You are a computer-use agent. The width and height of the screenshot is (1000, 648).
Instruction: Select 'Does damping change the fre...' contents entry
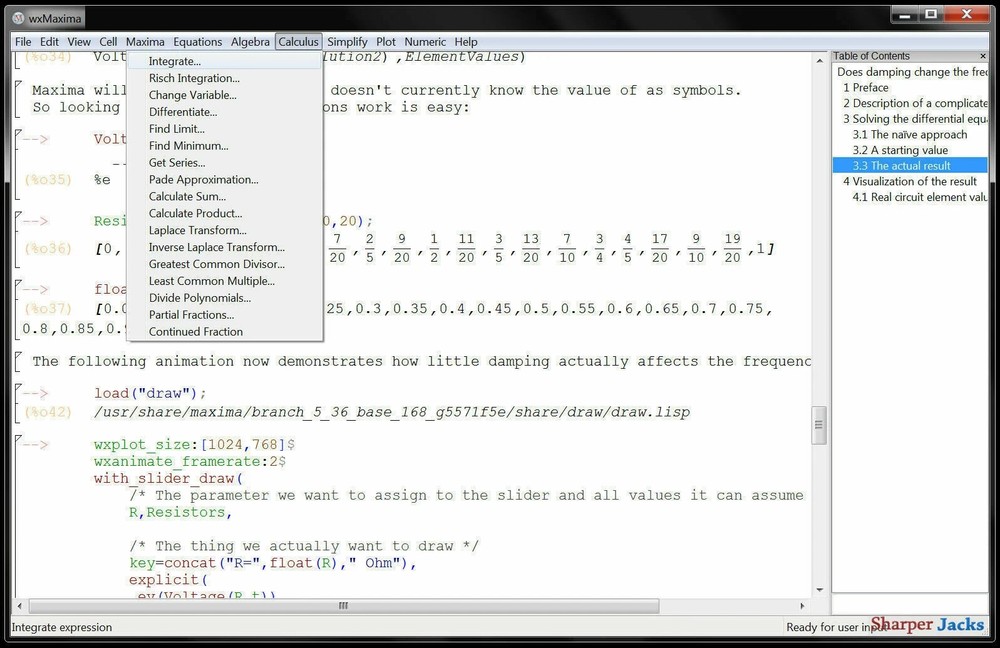tap(912, 72)
